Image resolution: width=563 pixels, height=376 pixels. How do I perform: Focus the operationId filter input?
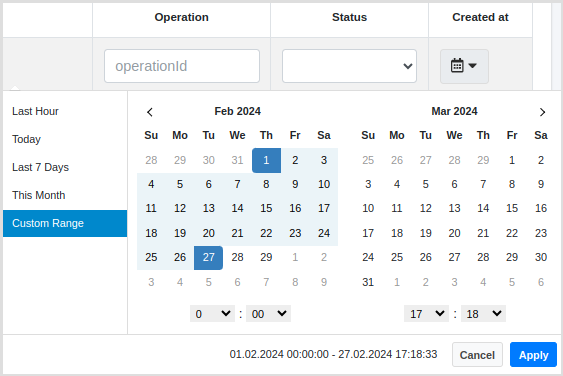click(182, 66)
